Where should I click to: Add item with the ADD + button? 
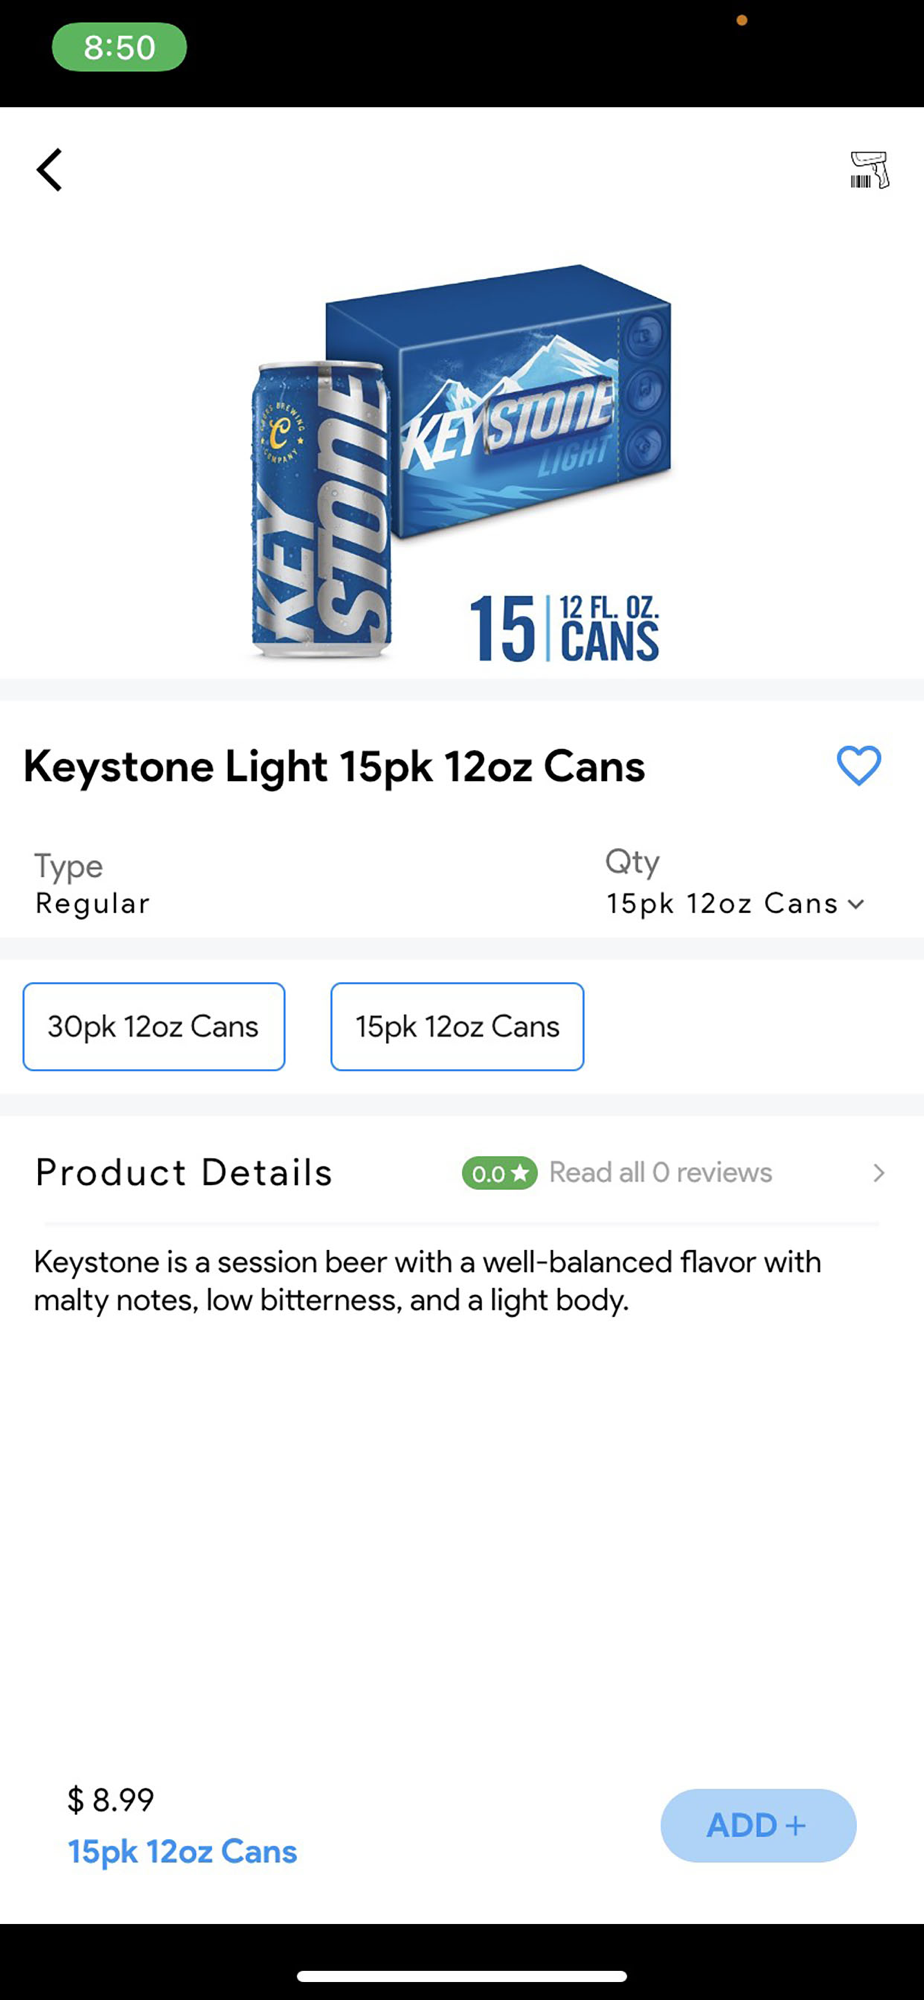tap(758, 1825)
